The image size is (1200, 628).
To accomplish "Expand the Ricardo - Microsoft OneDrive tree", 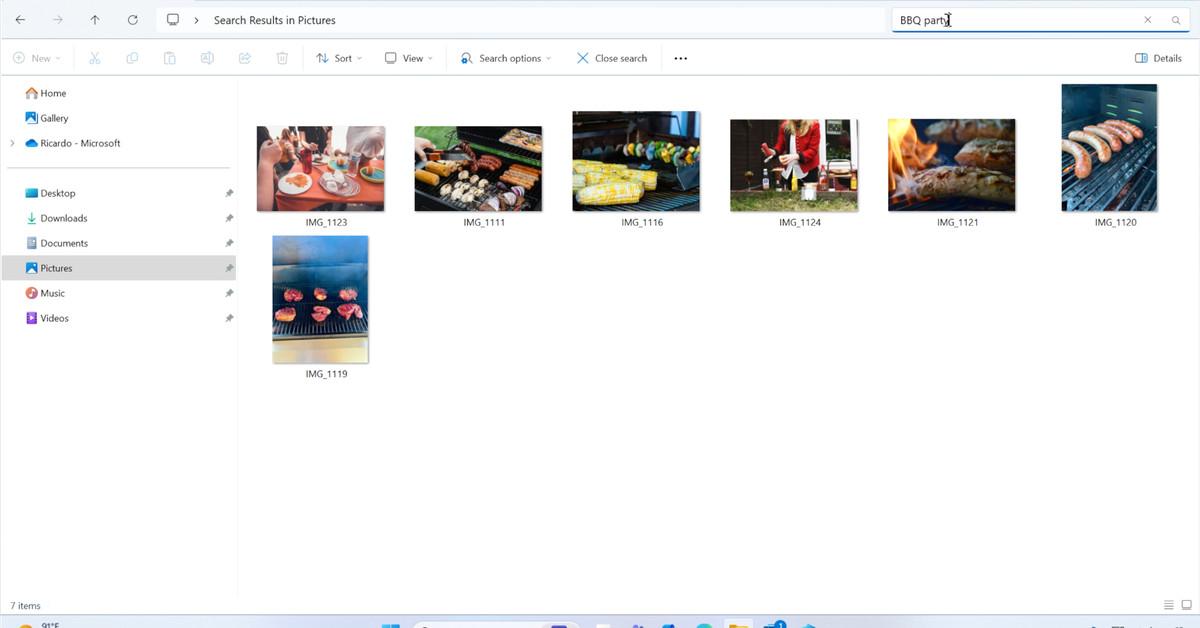I will [12, 143].
